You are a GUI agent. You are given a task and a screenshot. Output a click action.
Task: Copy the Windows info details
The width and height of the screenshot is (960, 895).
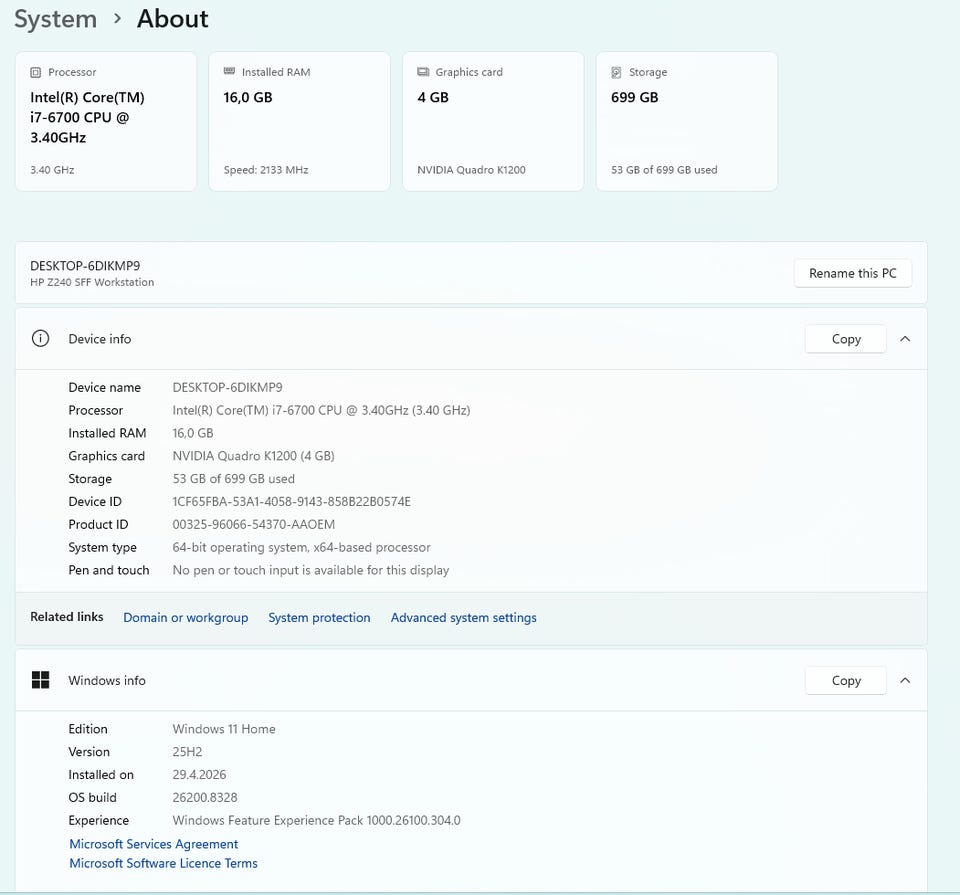click(846, 680)
